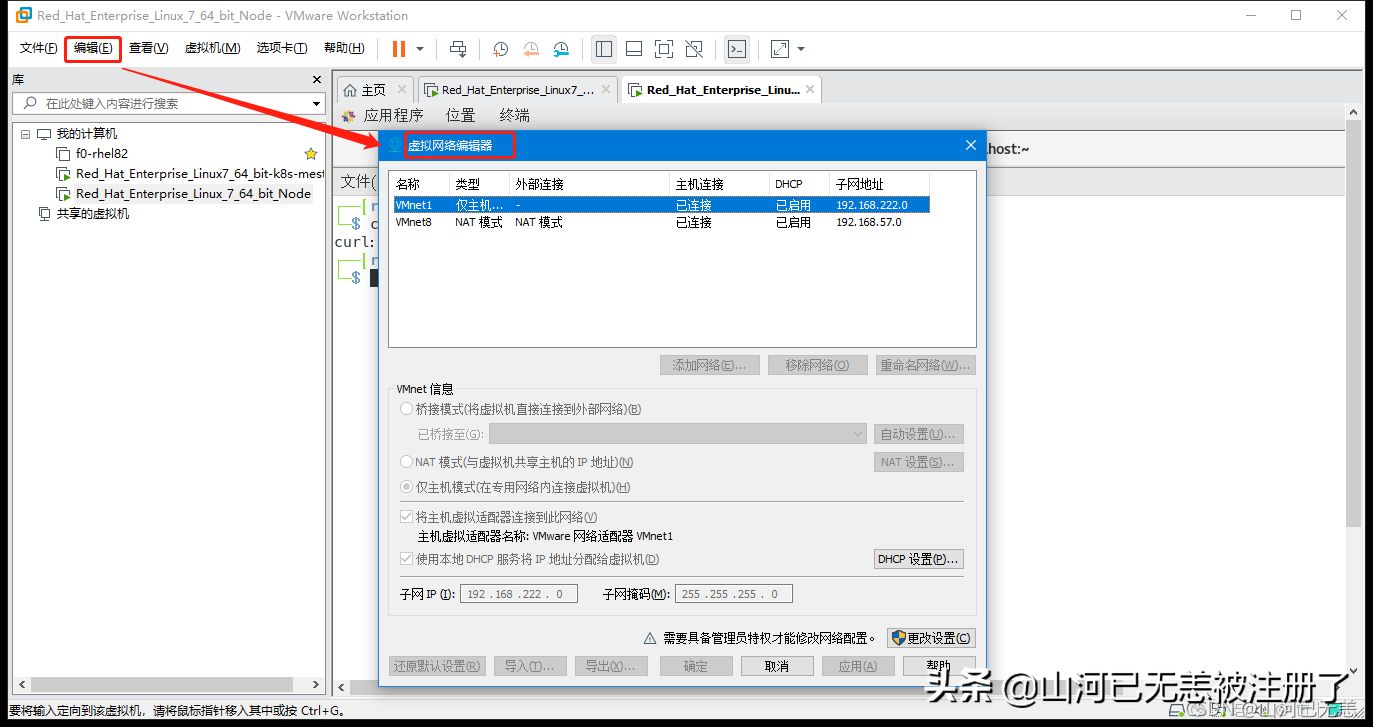Click the full screen mode icon
The image size is (1373, 727).
tap(664, 48)
